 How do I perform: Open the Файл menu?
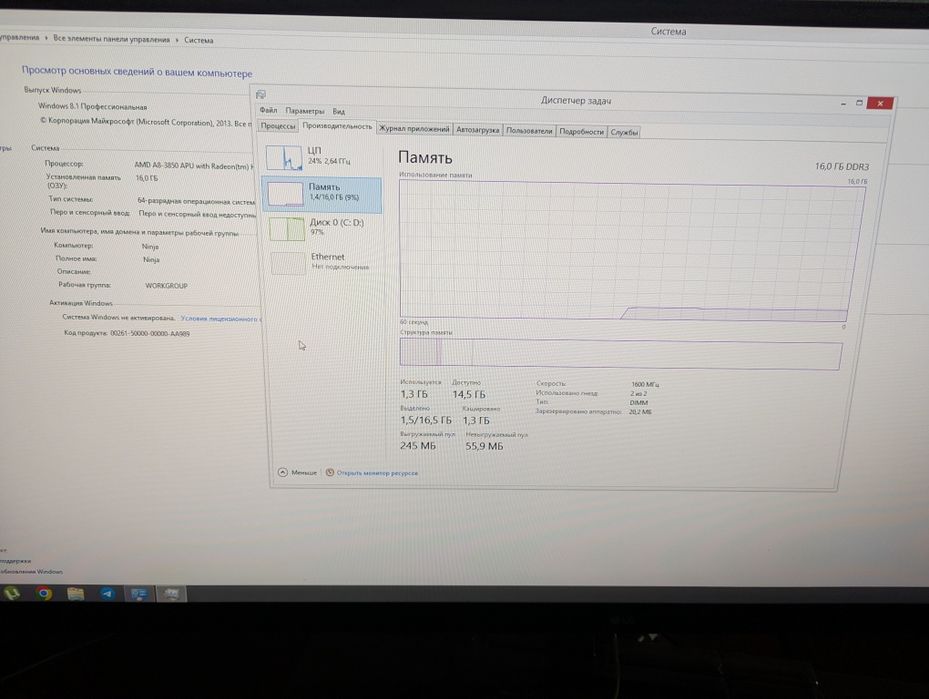click(x=268, y=110)
